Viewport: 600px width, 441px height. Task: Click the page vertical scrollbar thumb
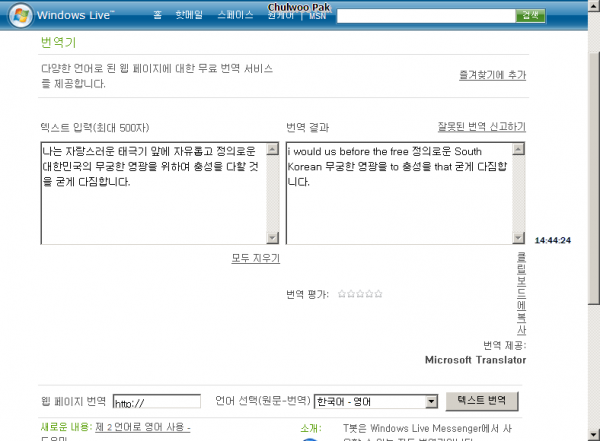594,176
